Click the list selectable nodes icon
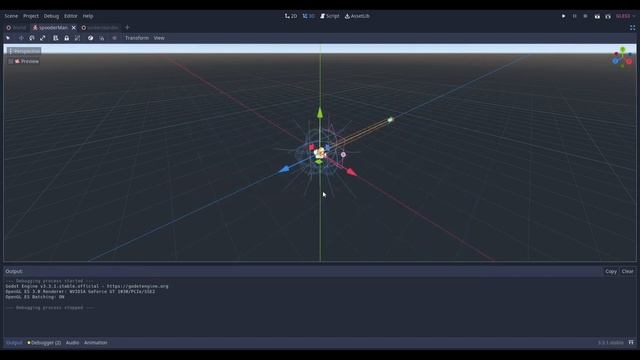 click(56, 38)
